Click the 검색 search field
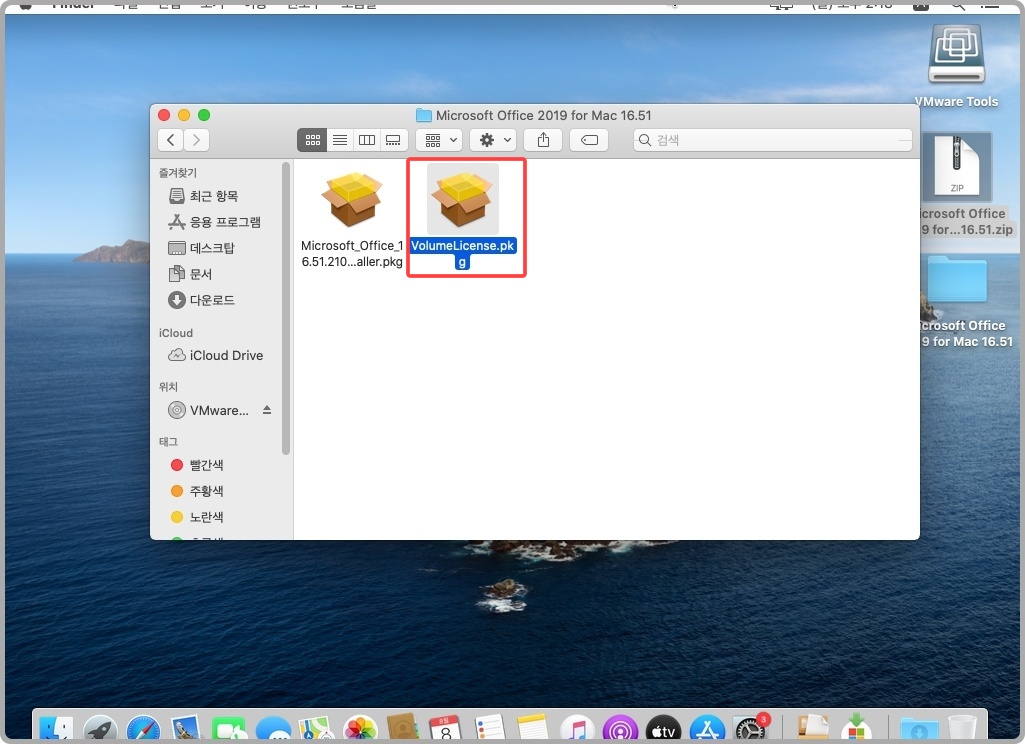The width and height of the screenshot is (1025, 744). pyautogui.click(x=773, y=140)
